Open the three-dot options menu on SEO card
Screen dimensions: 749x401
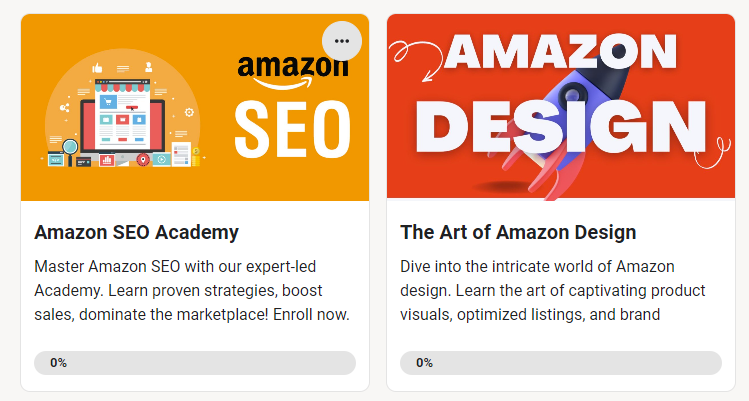[342, 41]
